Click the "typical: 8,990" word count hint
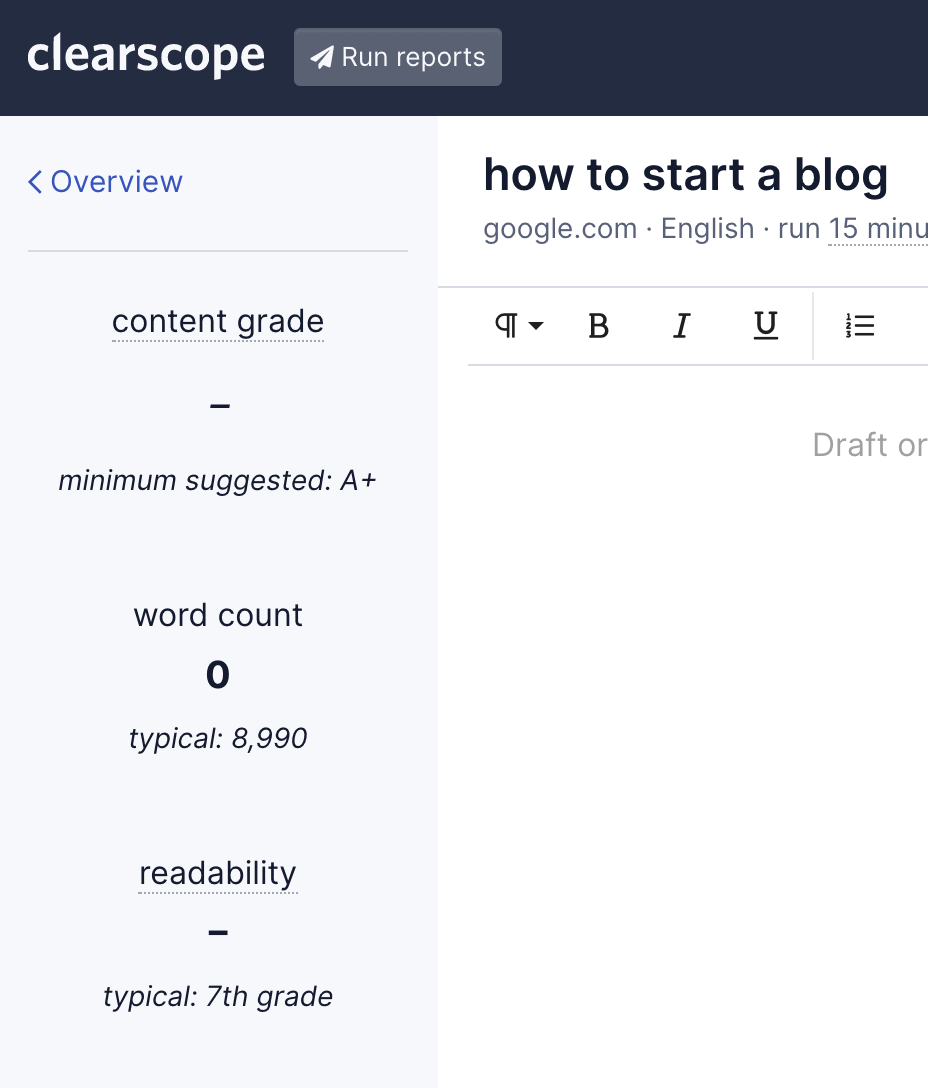This screenshot has width=928, height=1088. 218,739
